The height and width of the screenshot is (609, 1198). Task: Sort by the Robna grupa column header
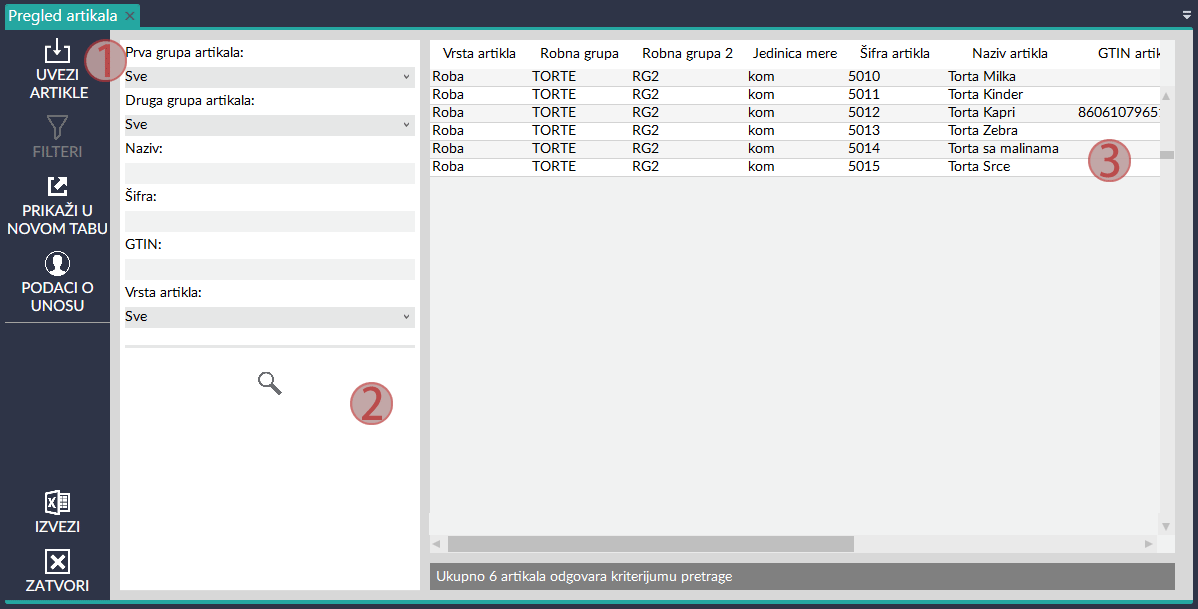coord(579,53)
